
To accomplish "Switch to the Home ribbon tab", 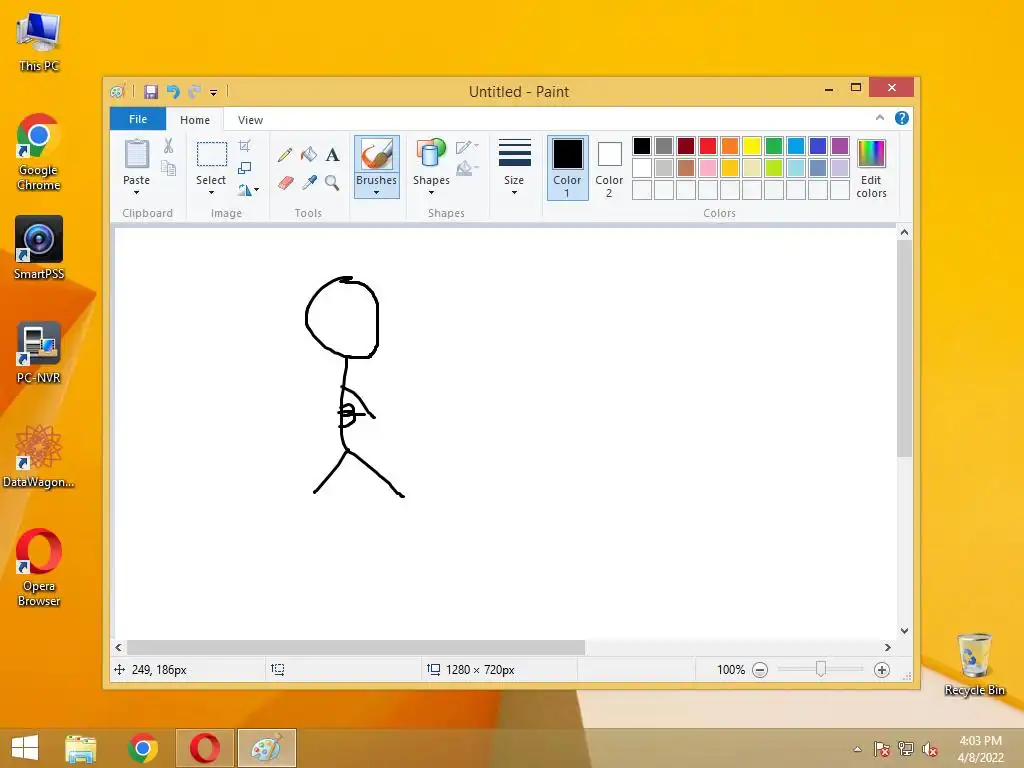I will tap(195, 120).
